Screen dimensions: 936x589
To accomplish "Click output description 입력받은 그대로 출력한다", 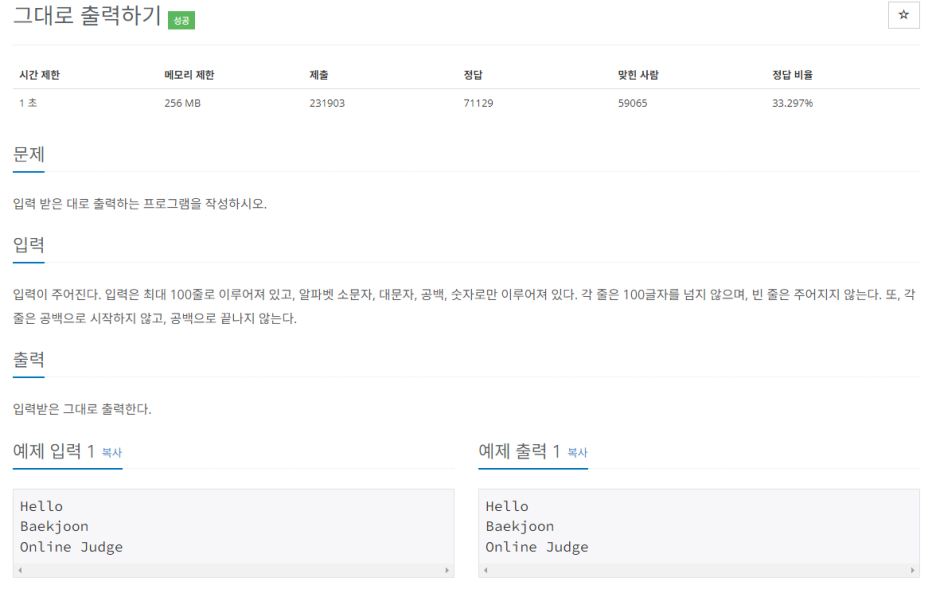I will (82, 409).
